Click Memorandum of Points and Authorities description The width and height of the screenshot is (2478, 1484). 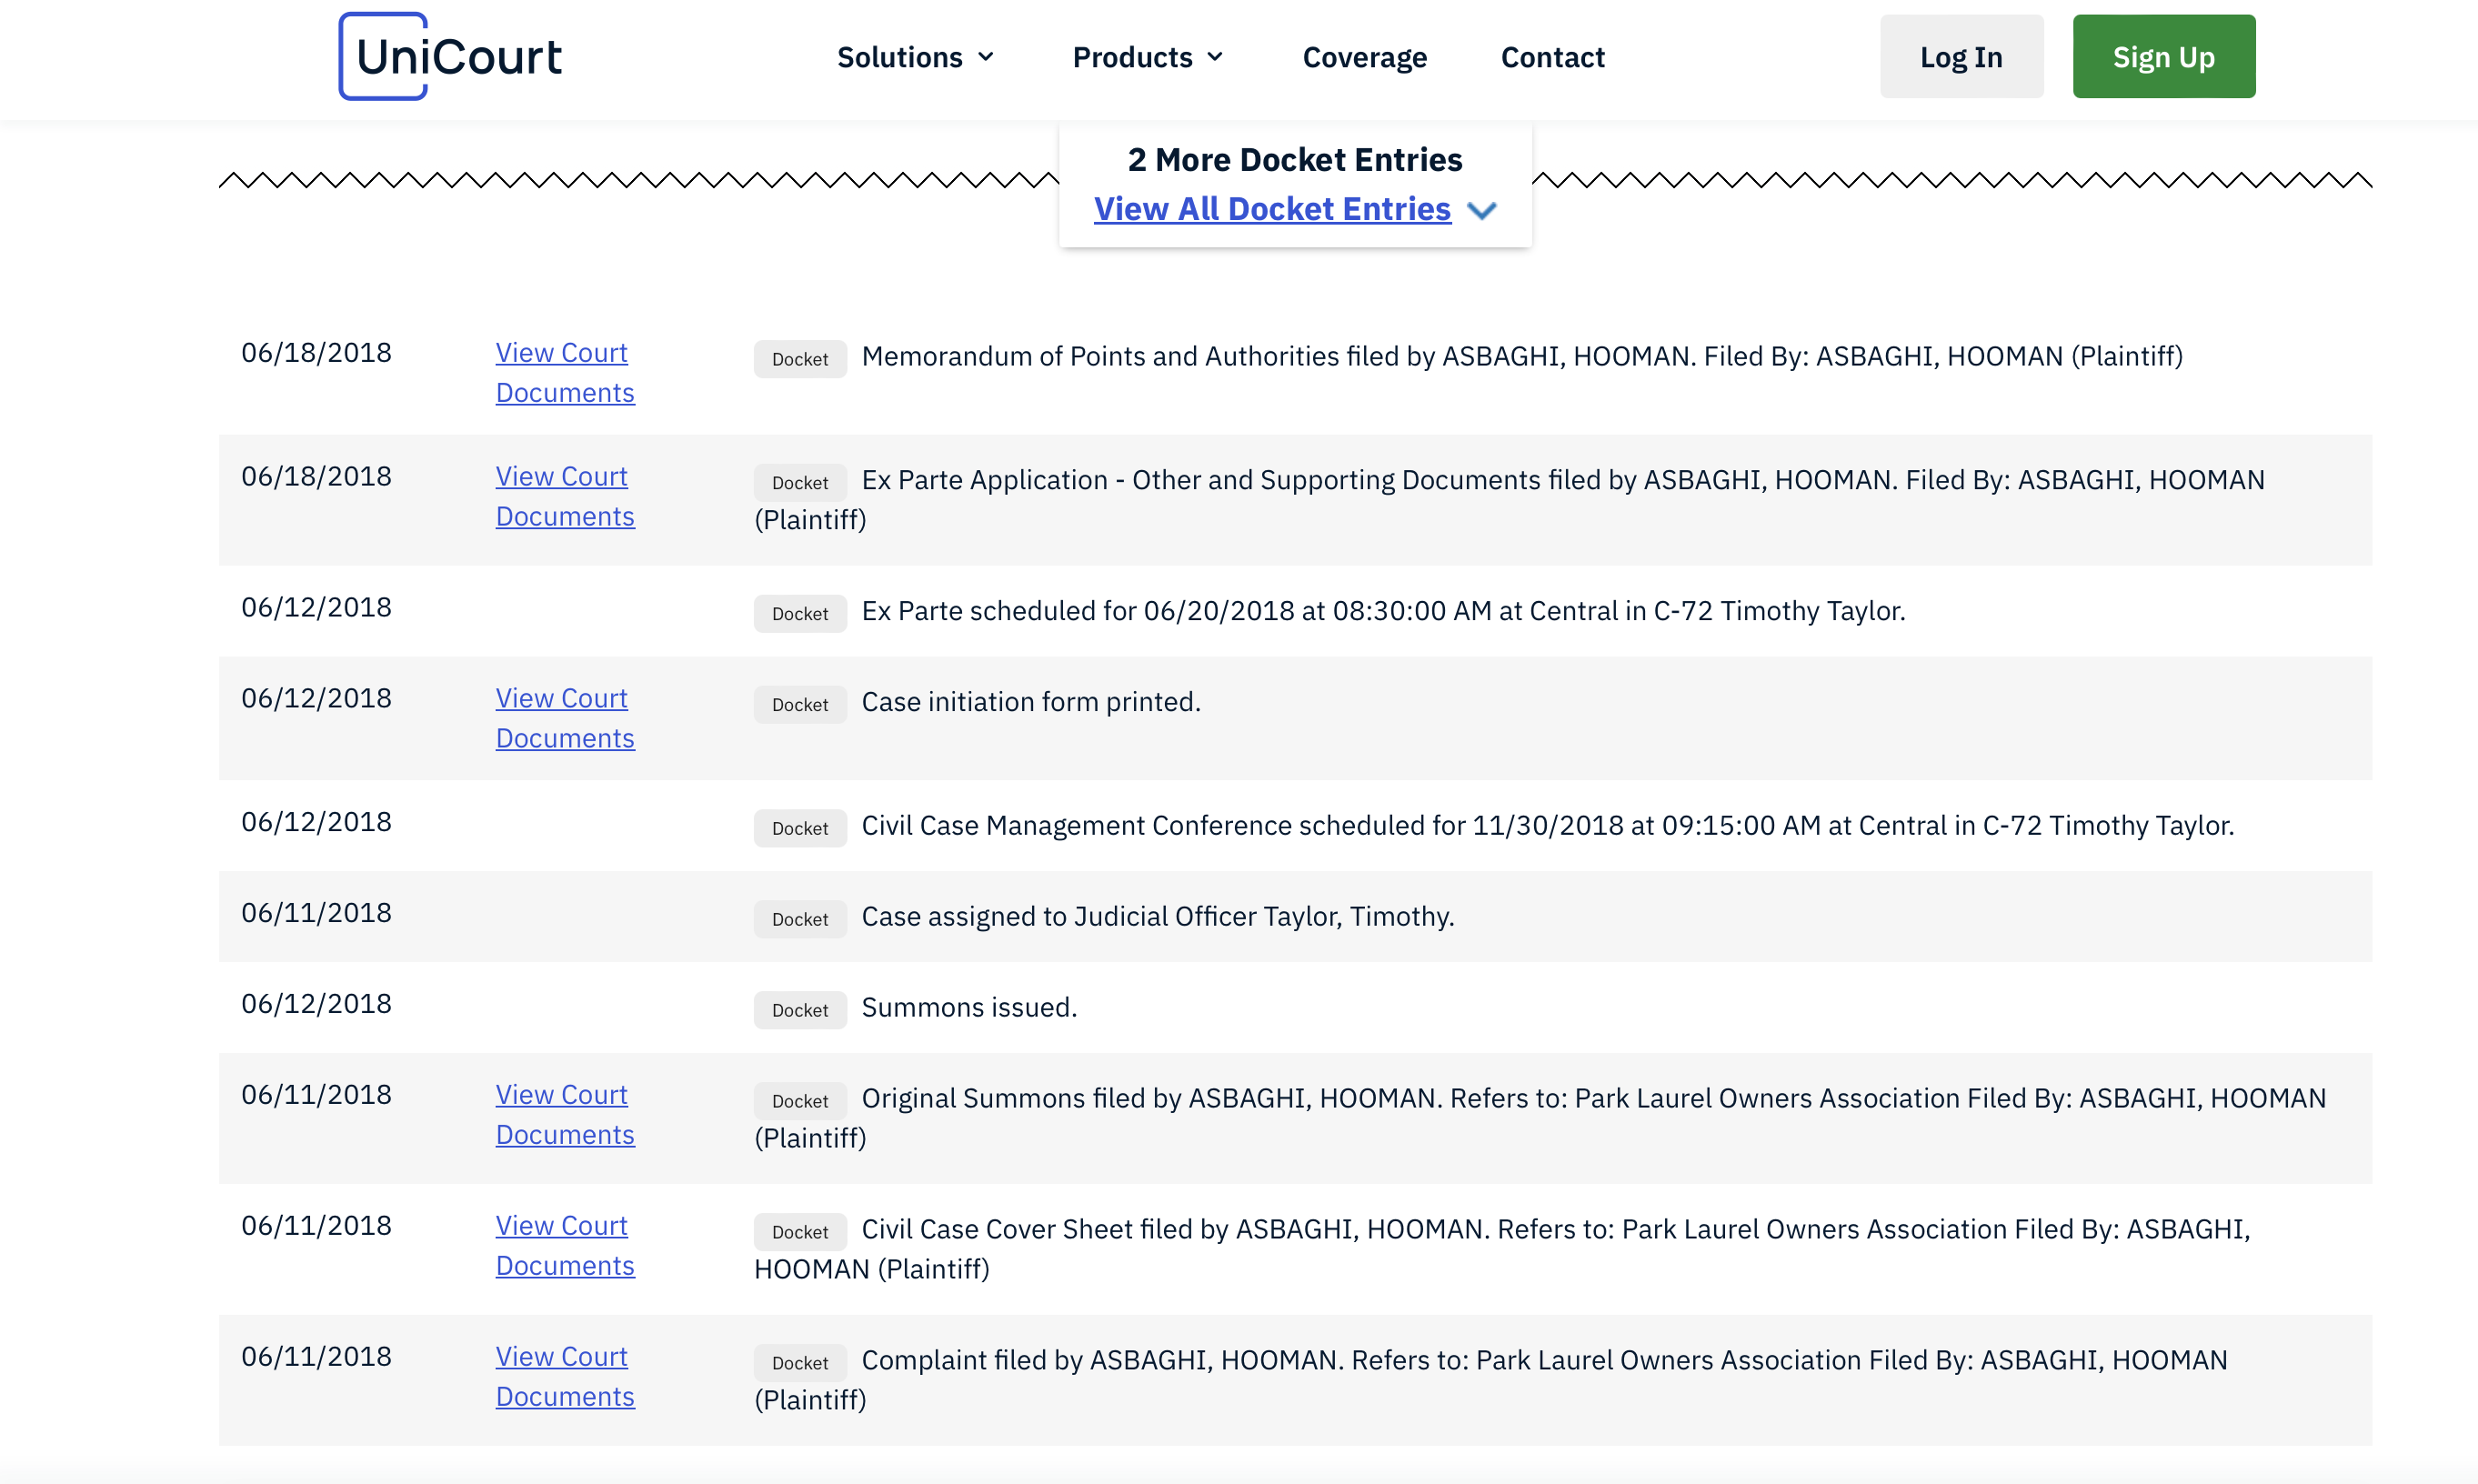[1522, 357]
